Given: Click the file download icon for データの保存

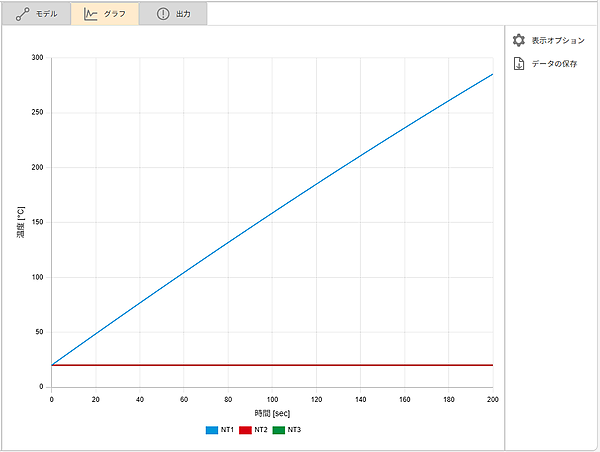Looking at the screenshot, I should [x=518, y=63].
